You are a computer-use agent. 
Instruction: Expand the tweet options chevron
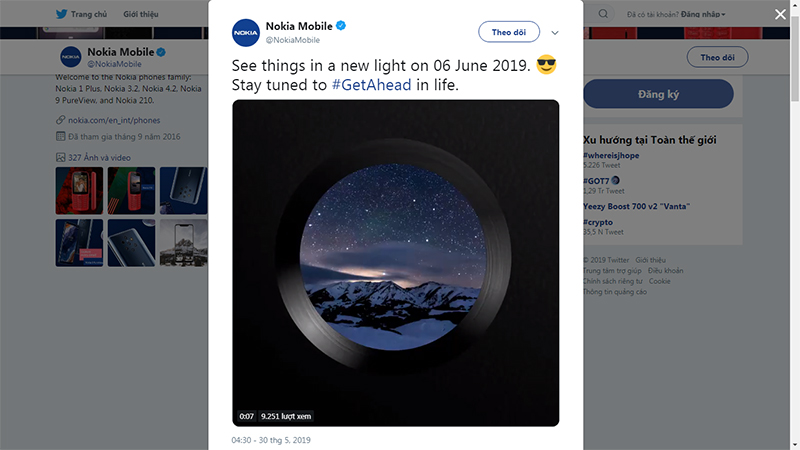555,33
